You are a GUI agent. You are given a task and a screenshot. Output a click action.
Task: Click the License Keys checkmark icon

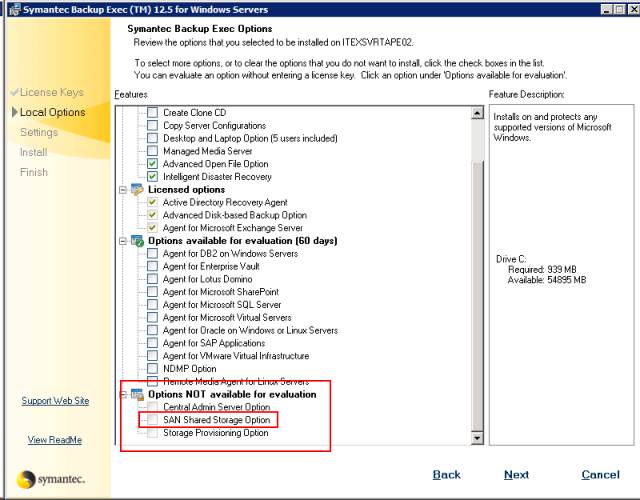point(15,92)
